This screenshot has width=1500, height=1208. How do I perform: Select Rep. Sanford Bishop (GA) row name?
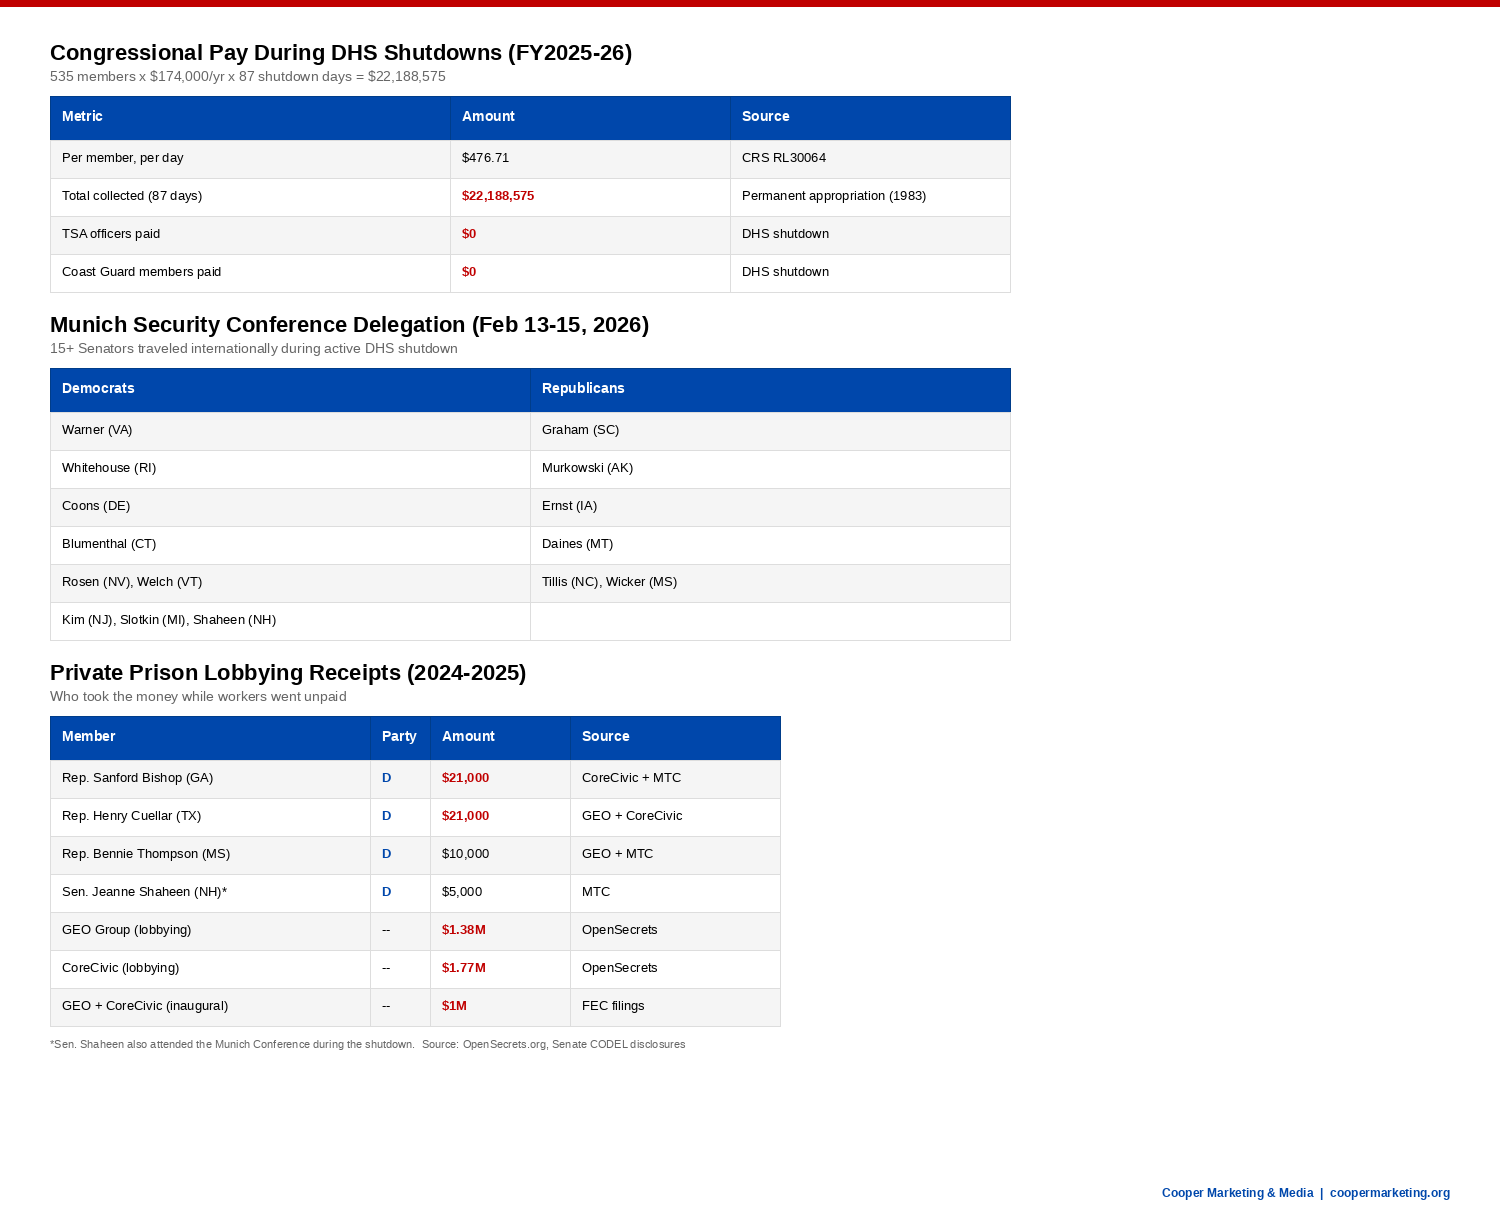tap(138, 778)
